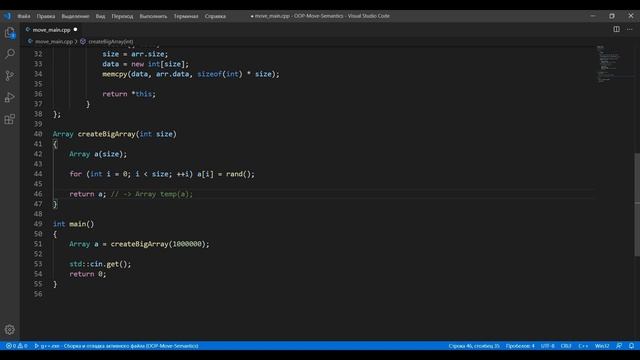Open the Правка menu
This screenshot has width=640, height=360.
[x=46, y=16]
